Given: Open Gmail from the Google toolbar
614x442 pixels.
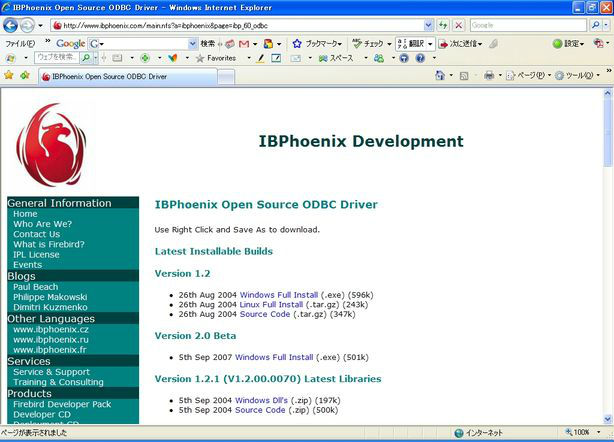Looking at the screenshot, I should pos(244,43).
